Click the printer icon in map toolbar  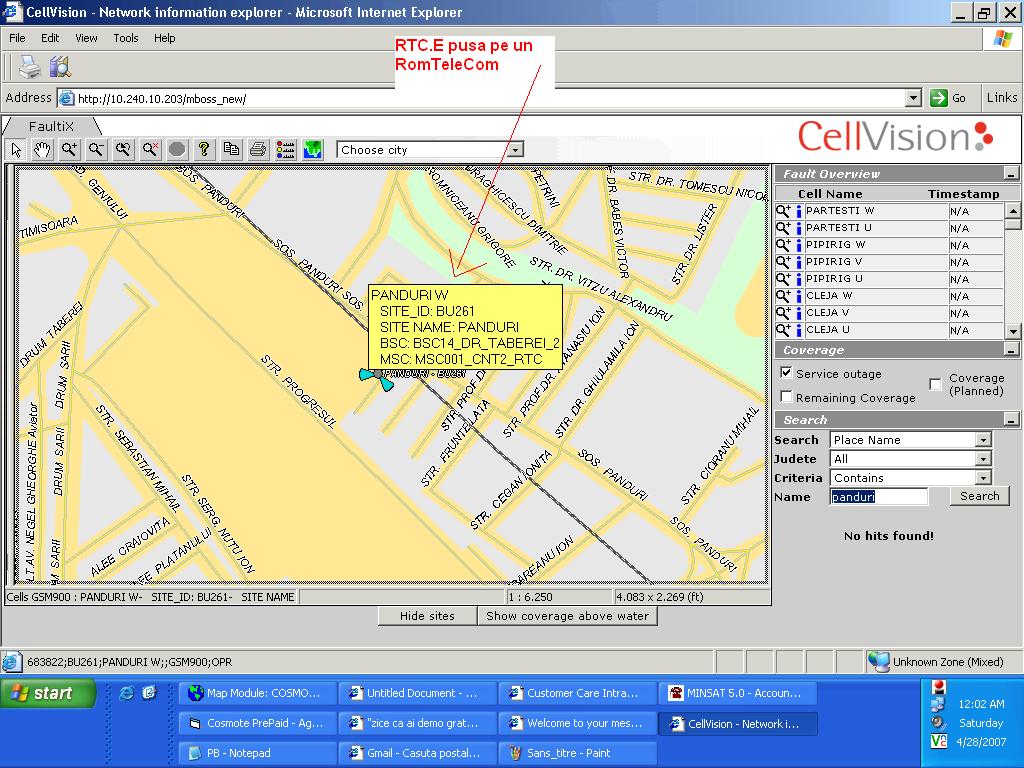[x=258, y=149]
